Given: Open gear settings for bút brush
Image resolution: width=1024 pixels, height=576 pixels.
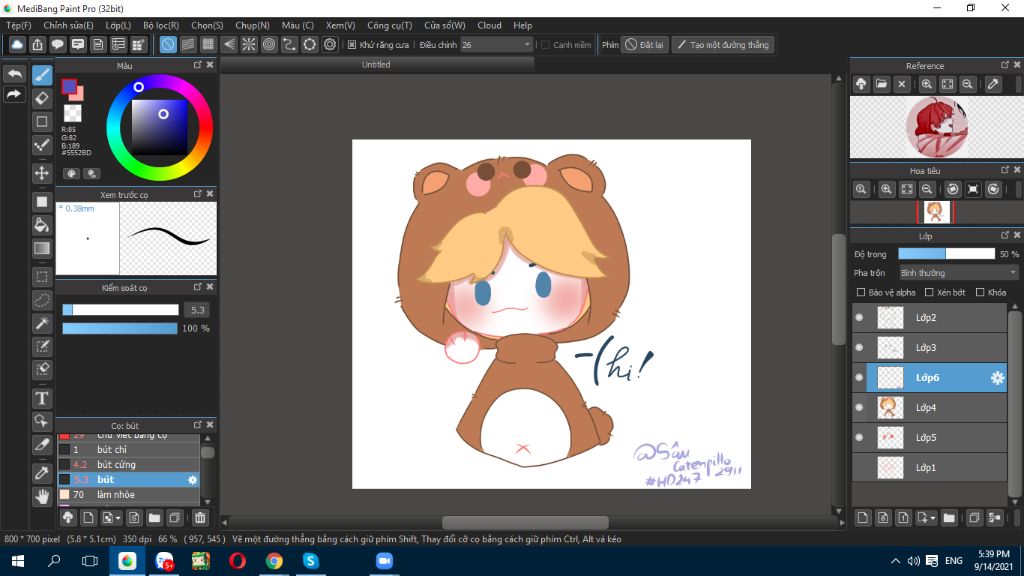Looking at the screenshot, I should (x=192, y=479).
